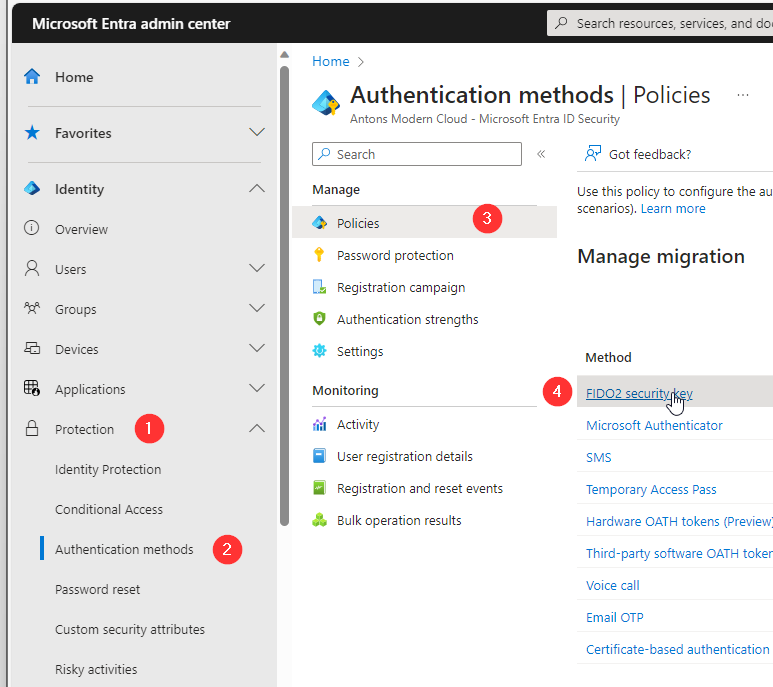Open Custom security attributes
The image size is (773, 687).
click(130, 629)
